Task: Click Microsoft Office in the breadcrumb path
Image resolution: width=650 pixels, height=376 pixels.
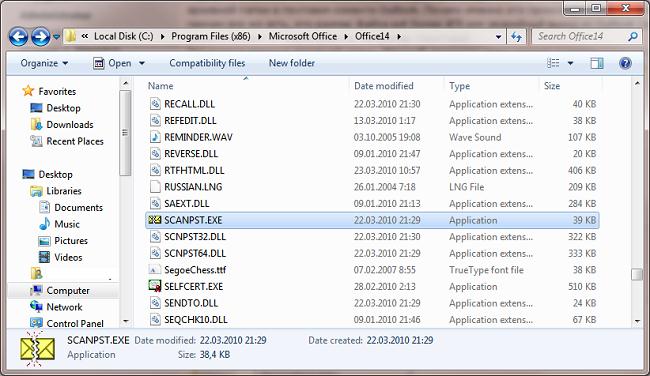Action: tap(303, 36)
